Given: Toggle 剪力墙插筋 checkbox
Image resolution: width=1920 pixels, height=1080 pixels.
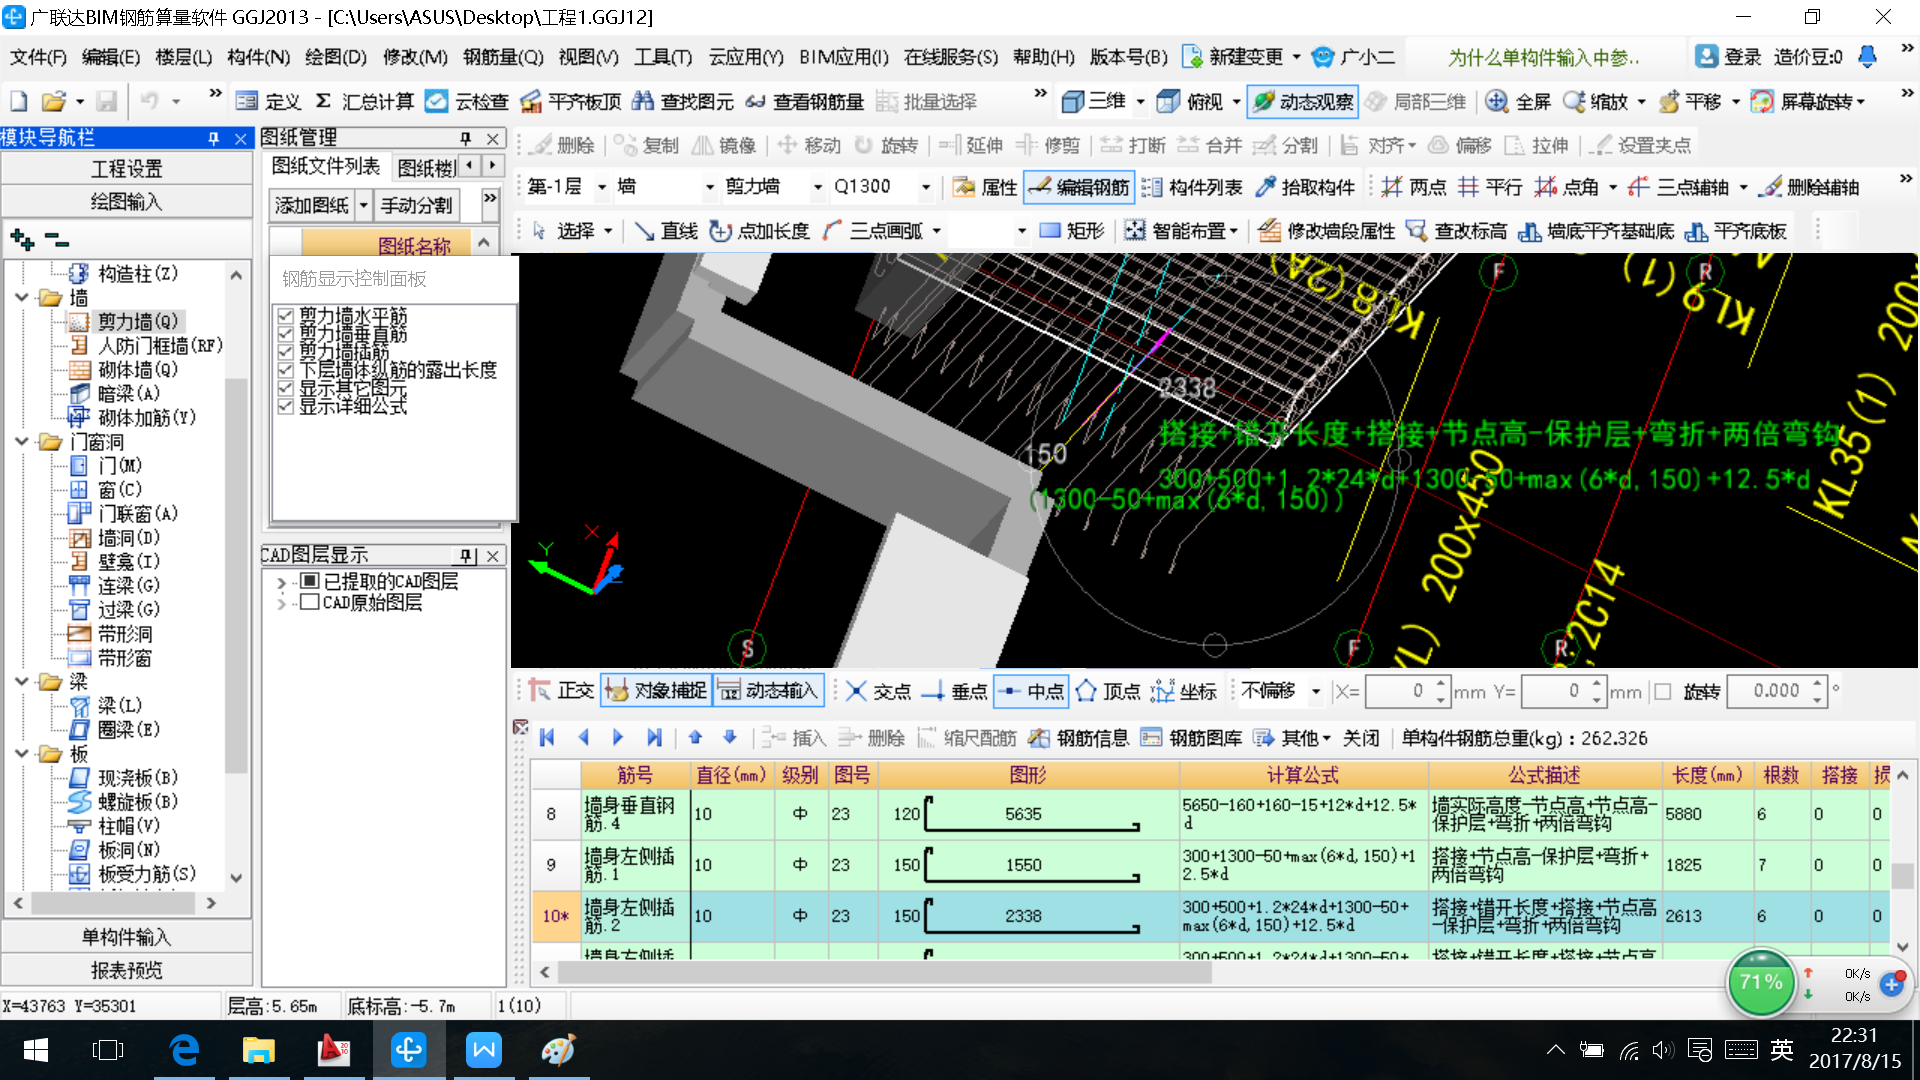Looking at the screenshot, I should tap(285, 352).
